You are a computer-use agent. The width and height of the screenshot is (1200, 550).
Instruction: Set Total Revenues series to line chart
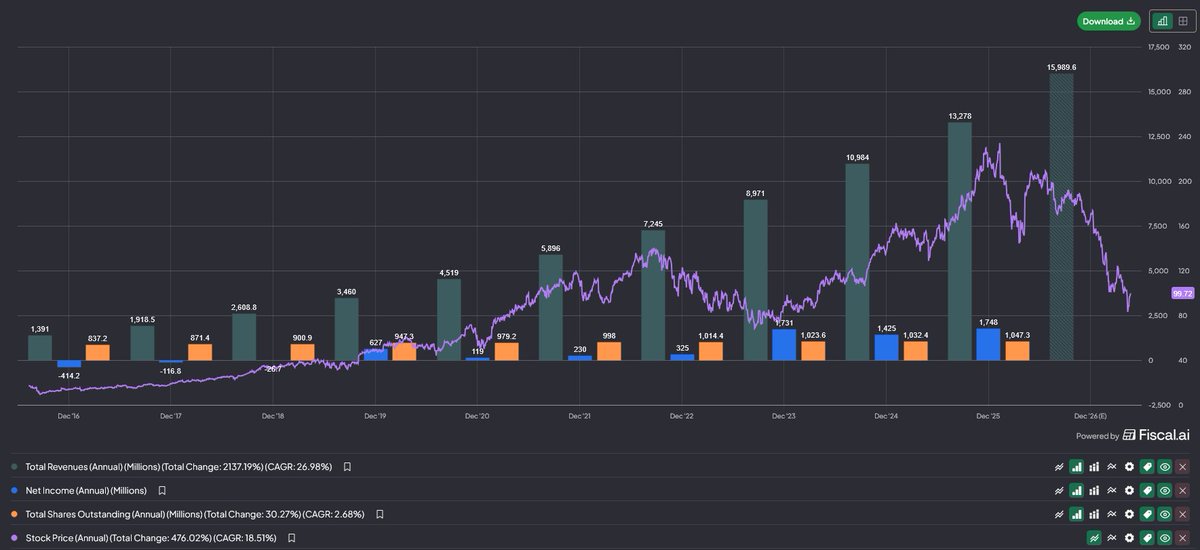point(1059,467)
